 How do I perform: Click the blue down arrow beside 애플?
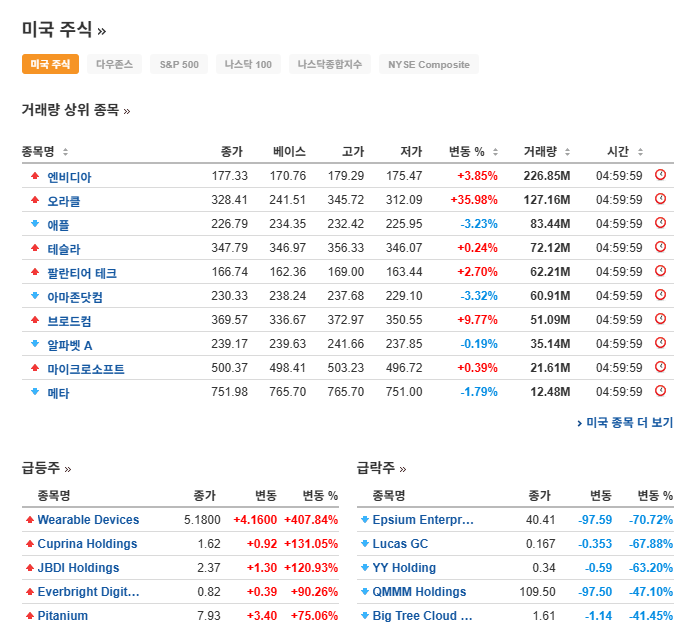[35, 223]
